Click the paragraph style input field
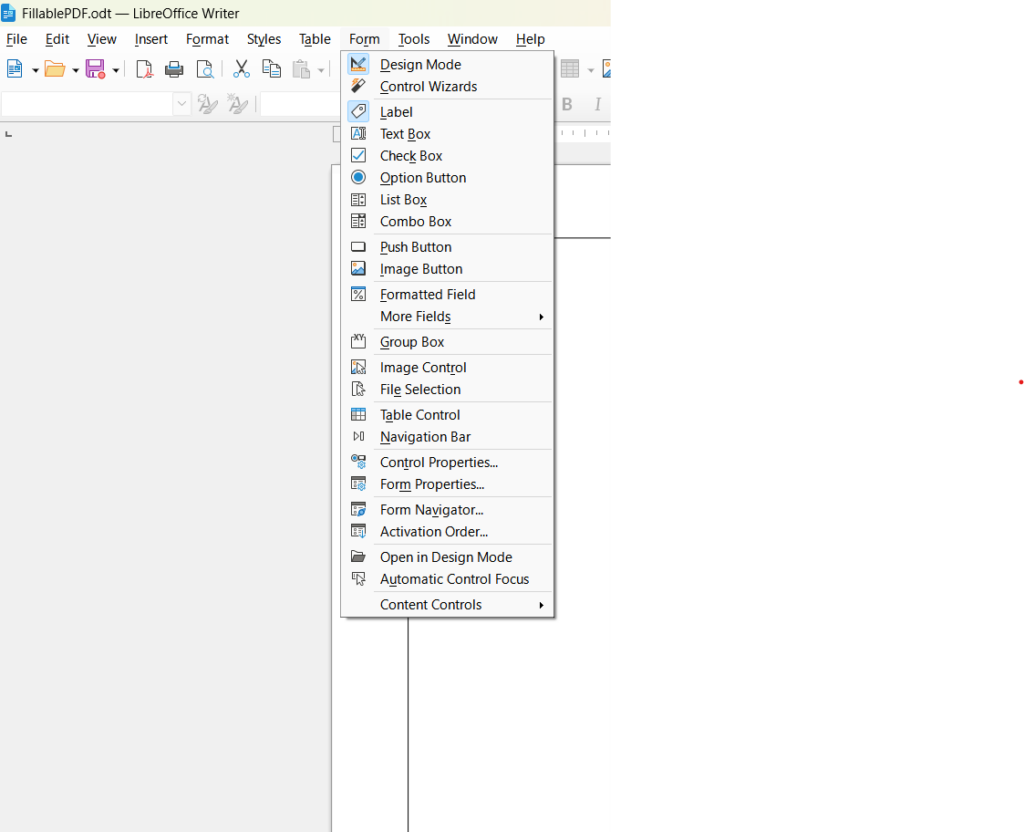The height and width of the screenshot is (832, 1024). click(x=88, y=104)
